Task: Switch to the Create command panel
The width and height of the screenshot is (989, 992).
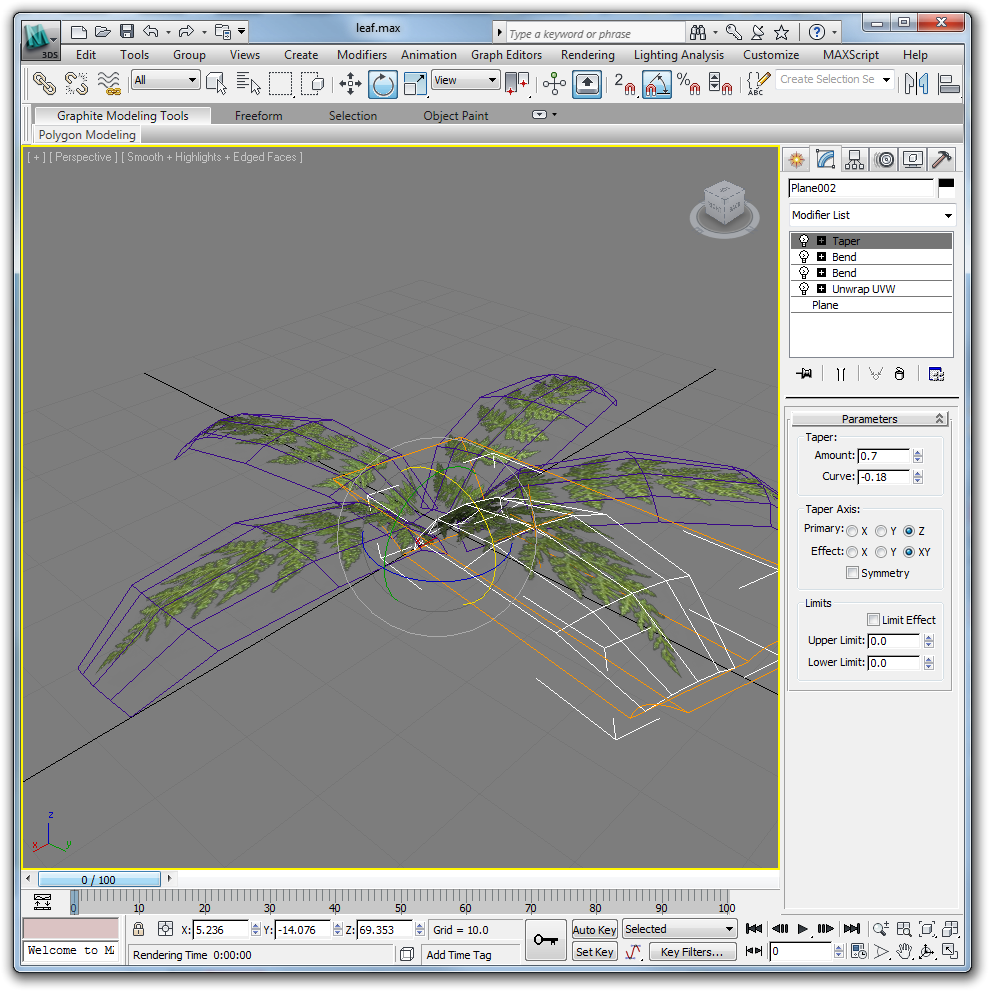Action: (796, 159)
